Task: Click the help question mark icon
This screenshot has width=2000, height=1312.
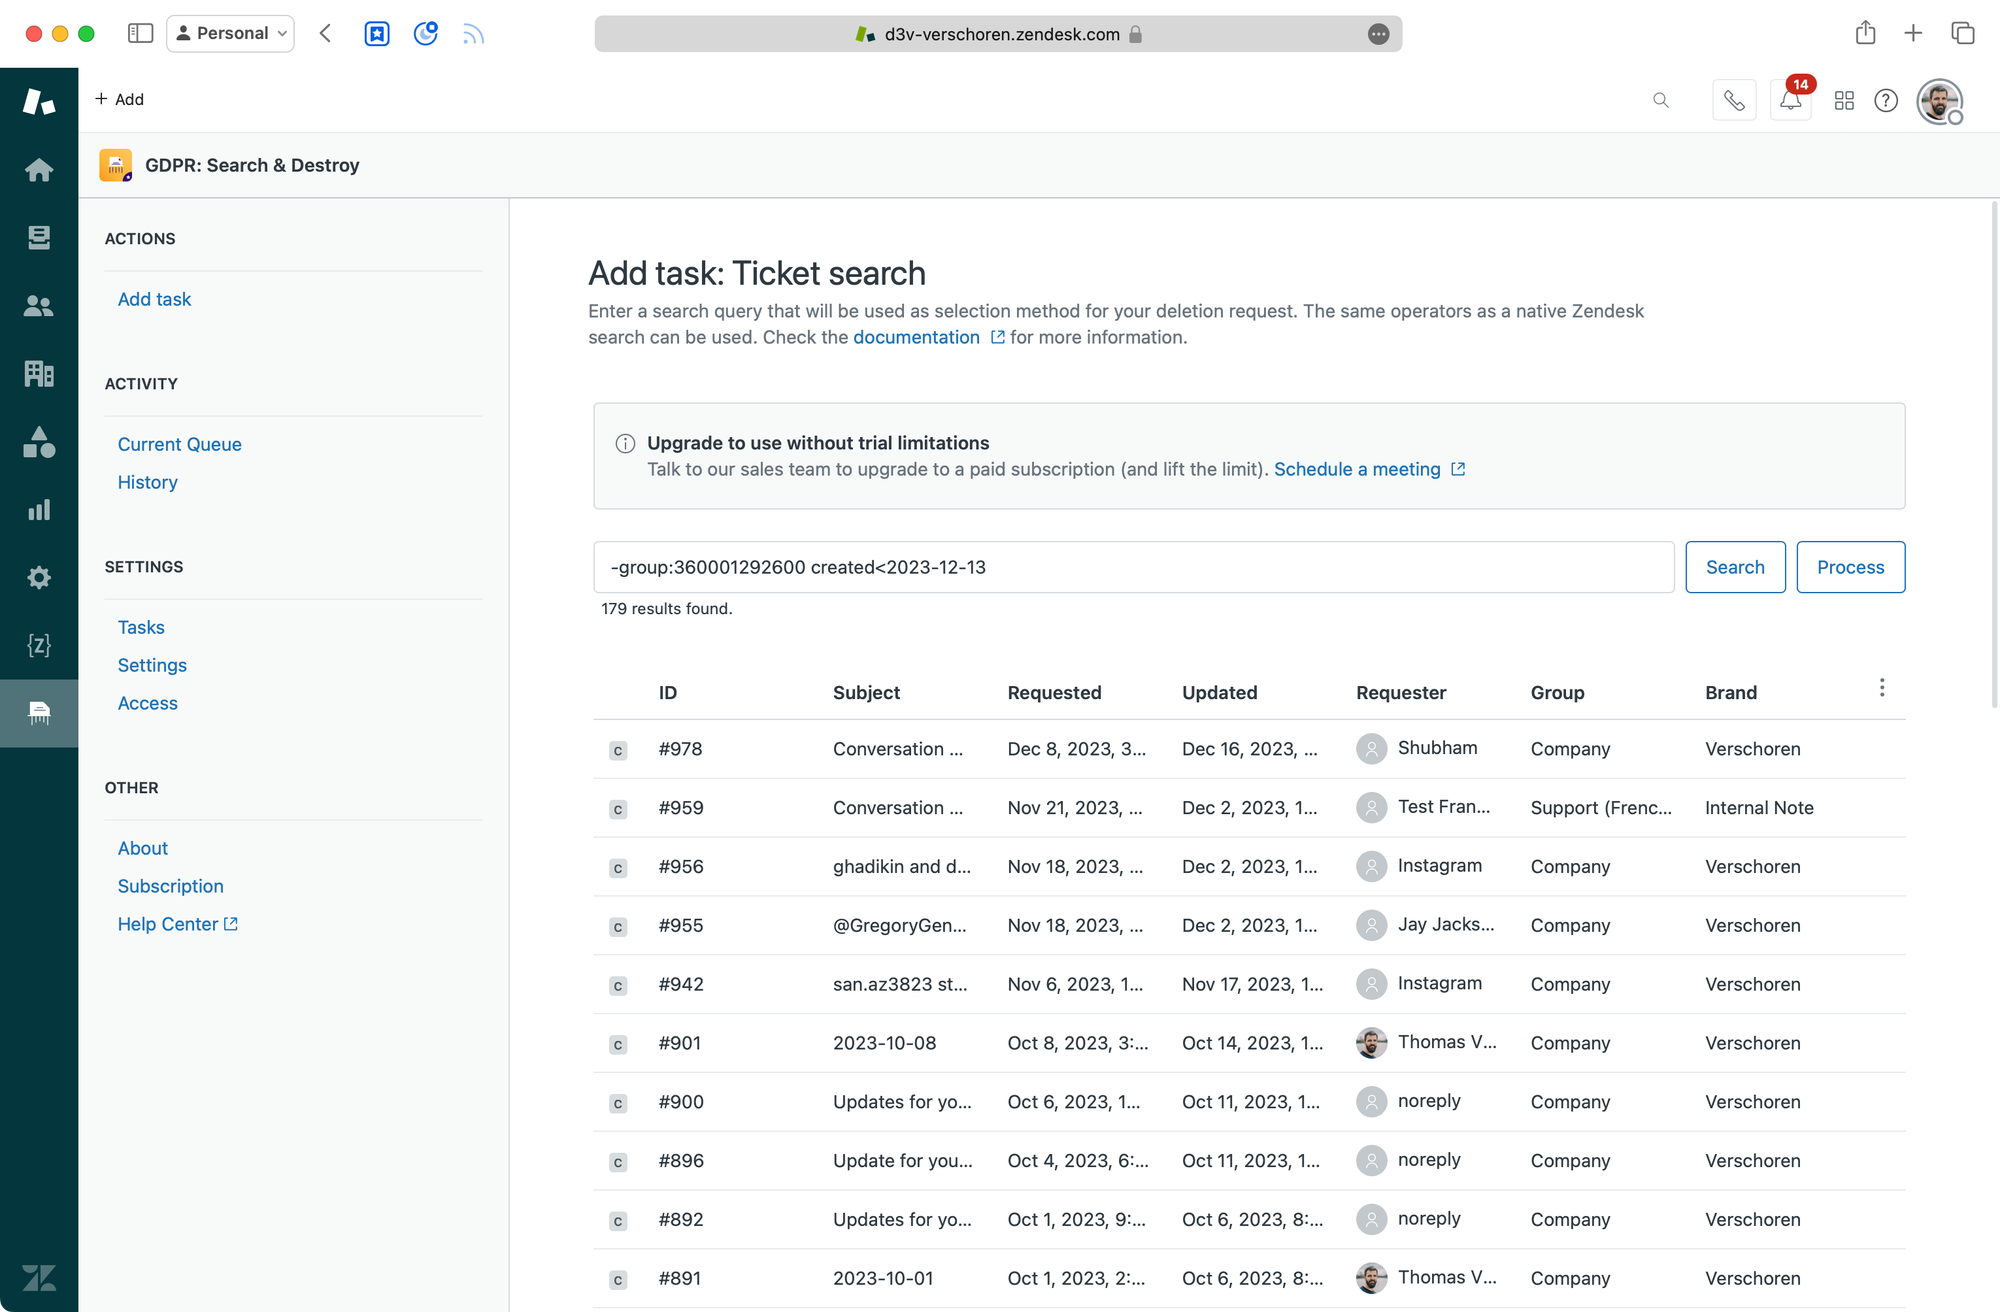Action: coord(1886,100)
